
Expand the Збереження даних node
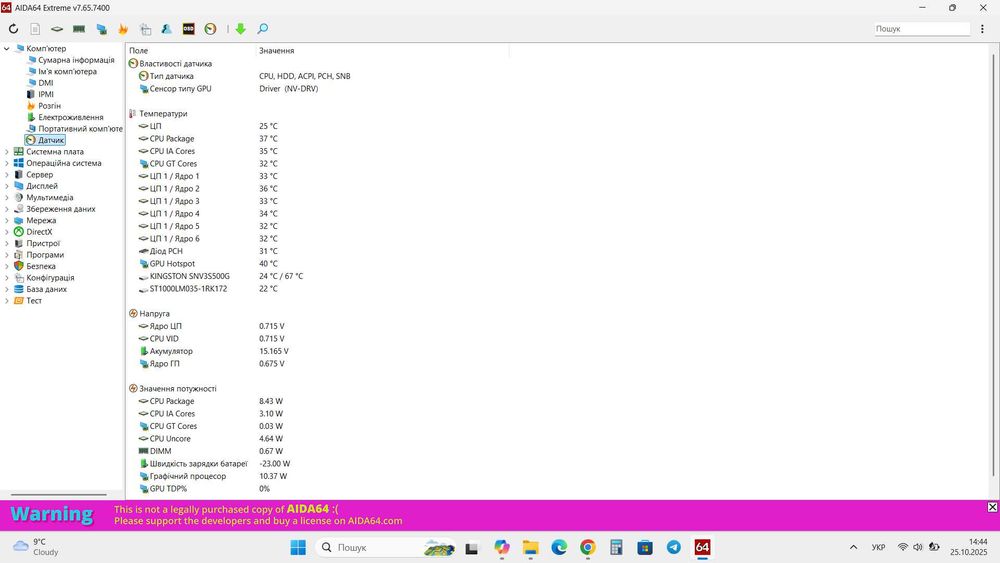pyautogui.click(x=6, y=209)
